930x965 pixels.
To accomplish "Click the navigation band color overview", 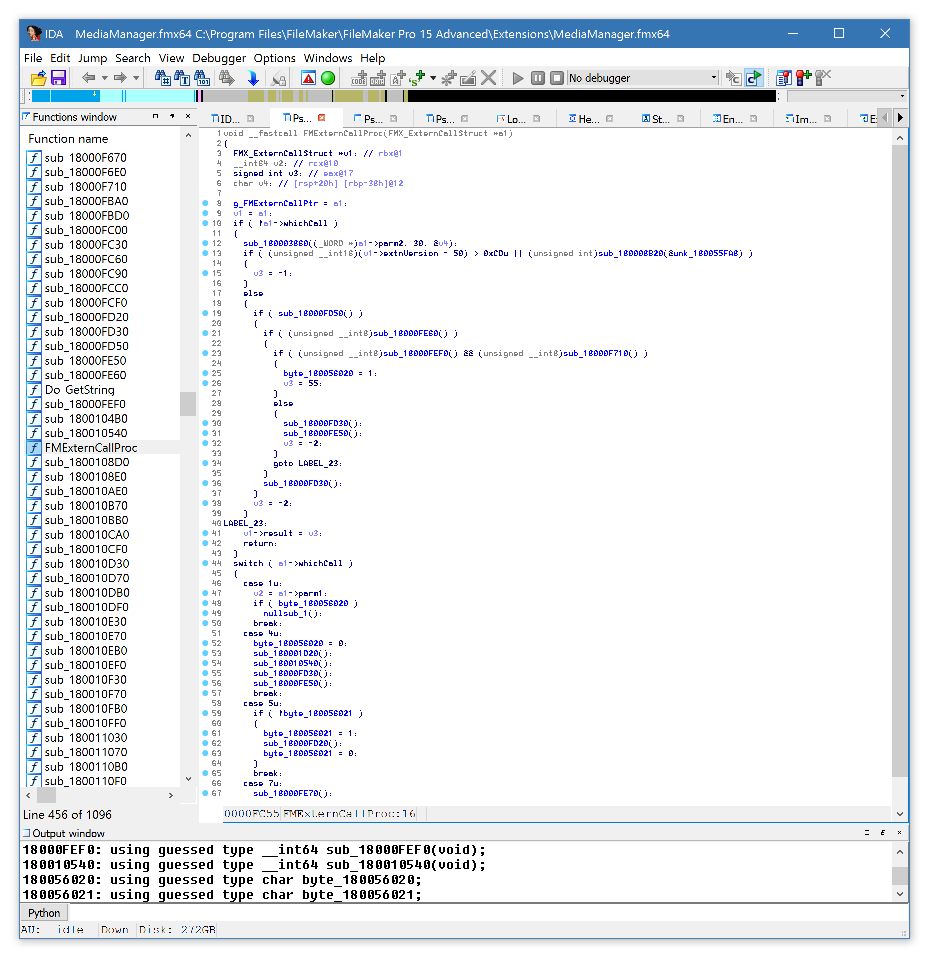I will pyautogui.click(x=404, y=96).
